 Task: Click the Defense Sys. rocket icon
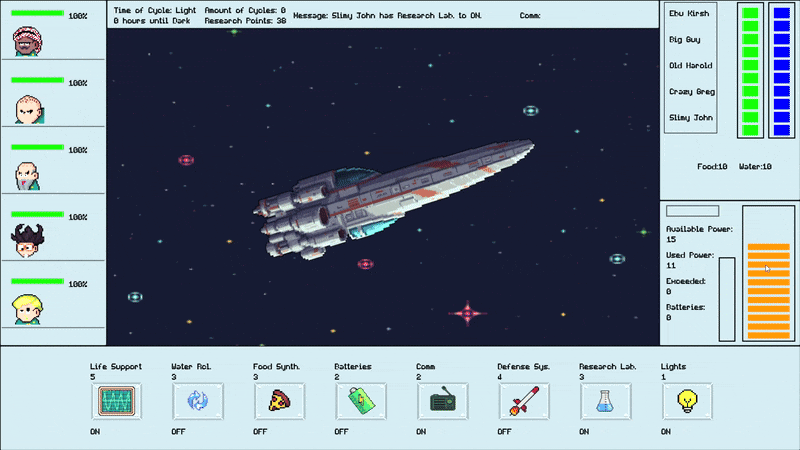[519, 402]
